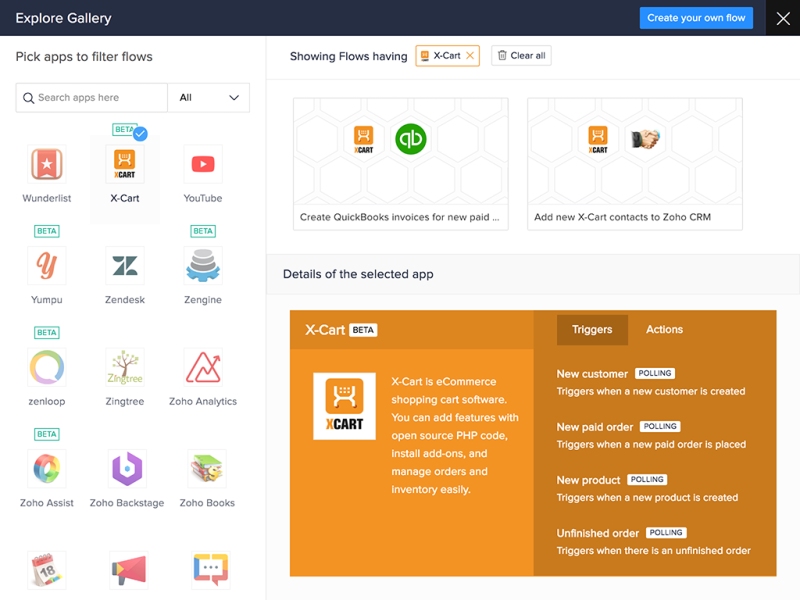This screenshot has height=600, width=800.
Task: Select the zenloop app icon
Action: point(46,367)
